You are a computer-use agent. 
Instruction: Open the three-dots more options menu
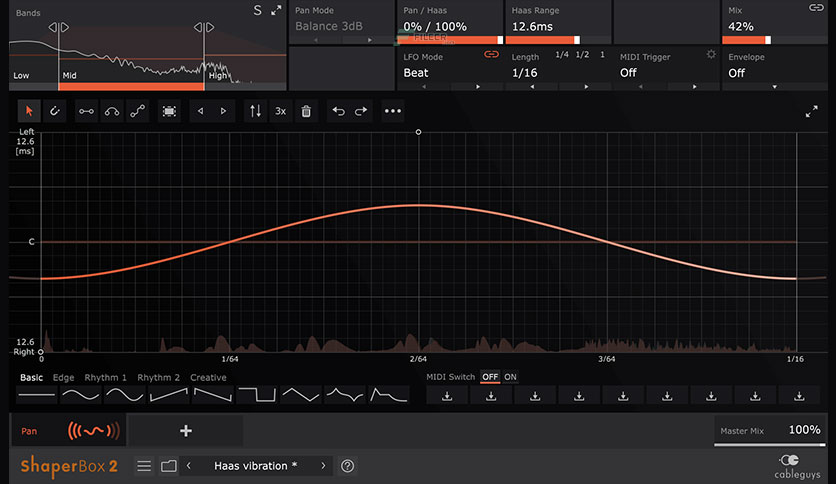coord(392,111)
